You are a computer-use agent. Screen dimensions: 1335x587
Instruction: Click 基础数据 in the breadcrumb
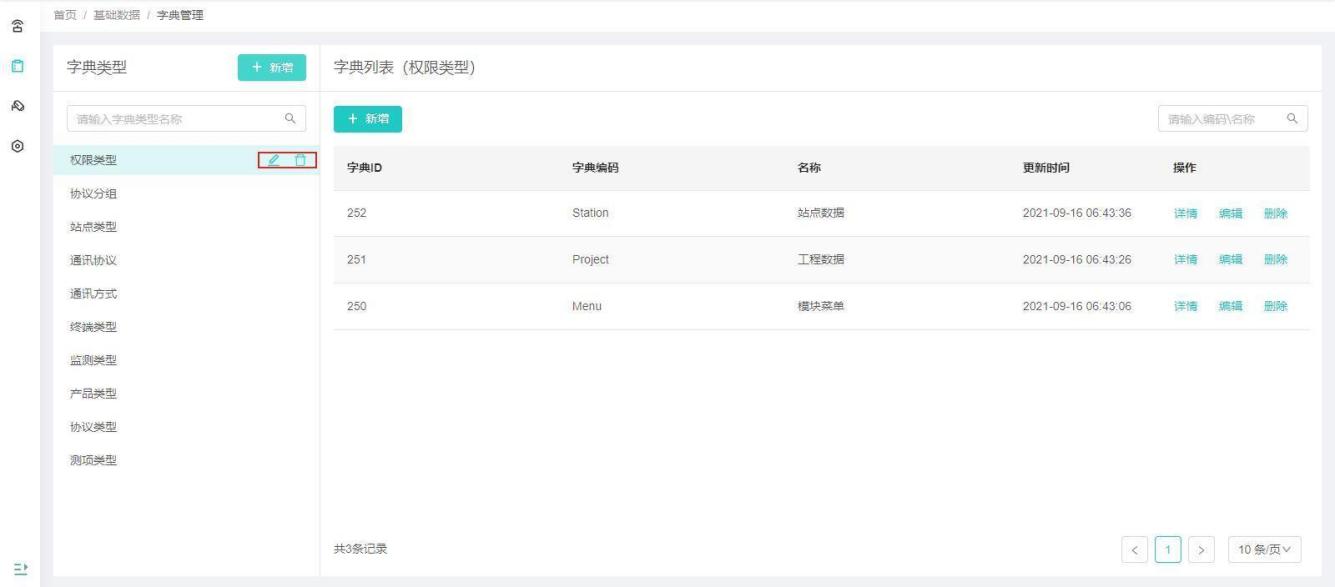(x=116, y=13)
